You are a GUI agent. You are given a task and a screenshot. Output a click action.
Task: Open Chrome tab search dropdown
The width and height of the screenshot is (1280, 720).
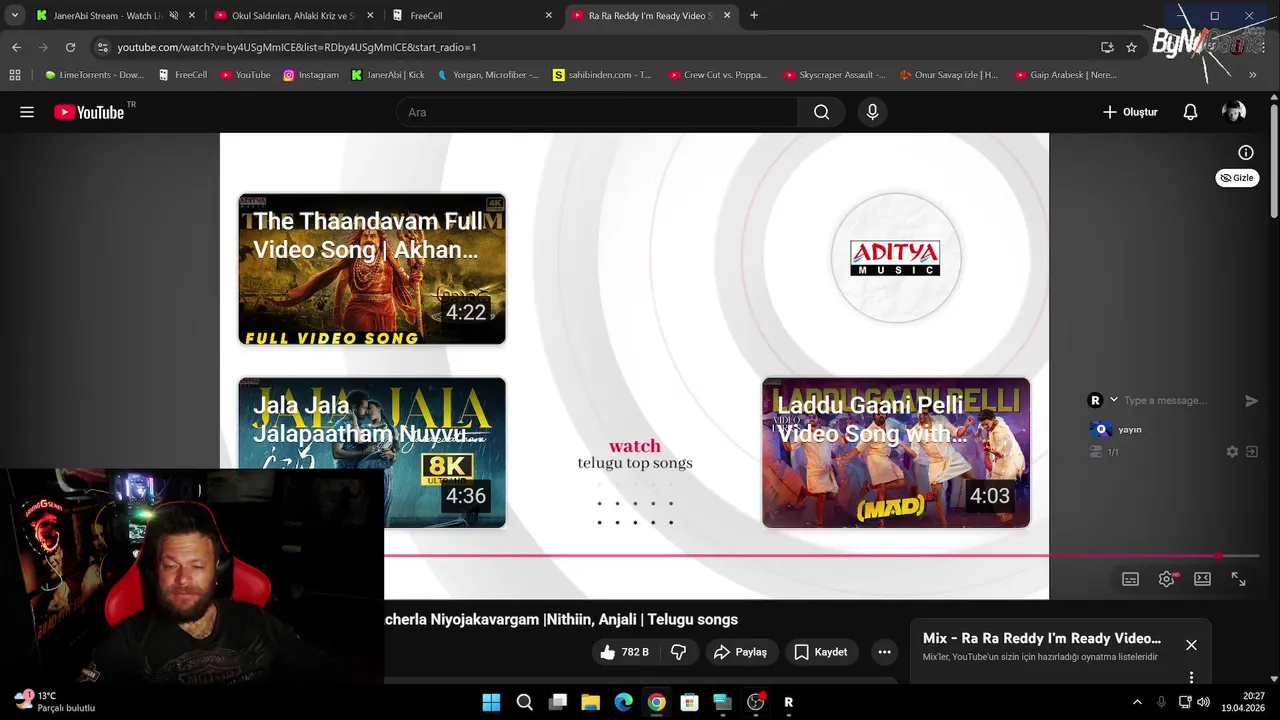14,15
